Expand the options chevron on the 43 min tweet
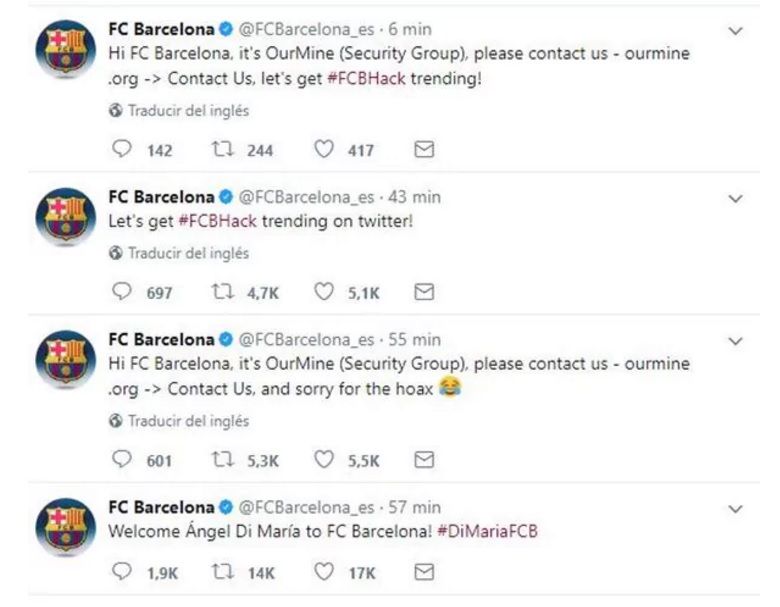 click(735, 199)
